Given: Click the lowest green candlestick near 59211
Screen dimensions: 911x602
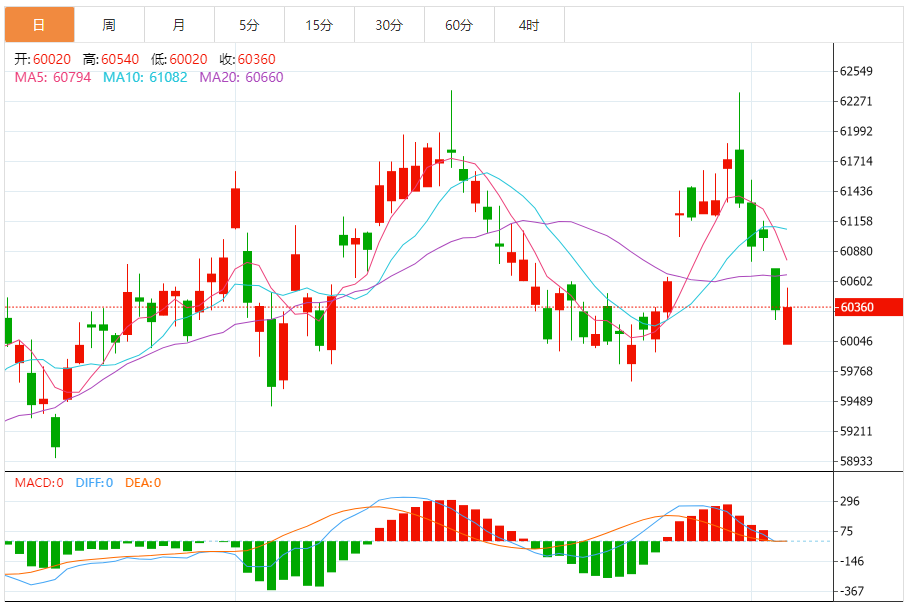Looking at the screenshot, I should [55, 432].
